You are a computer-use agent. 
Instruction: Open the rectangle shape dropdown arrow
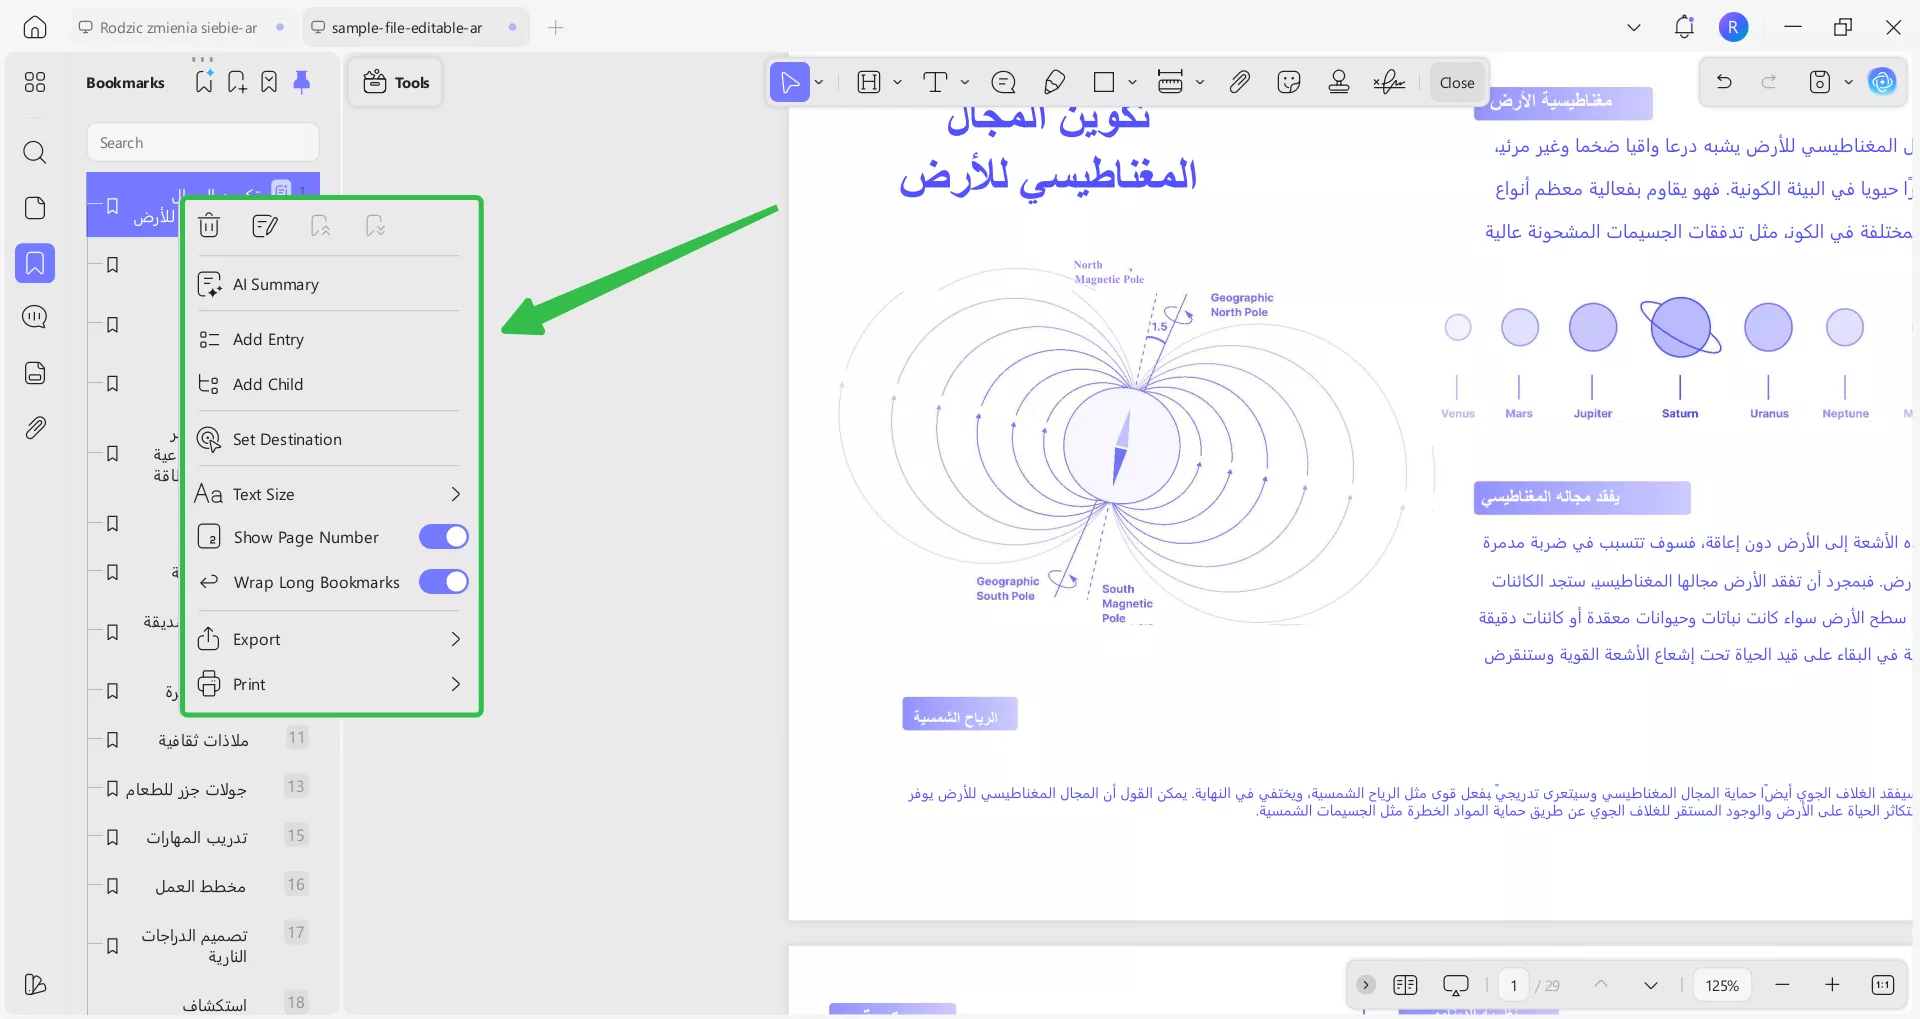[1132, 82]
